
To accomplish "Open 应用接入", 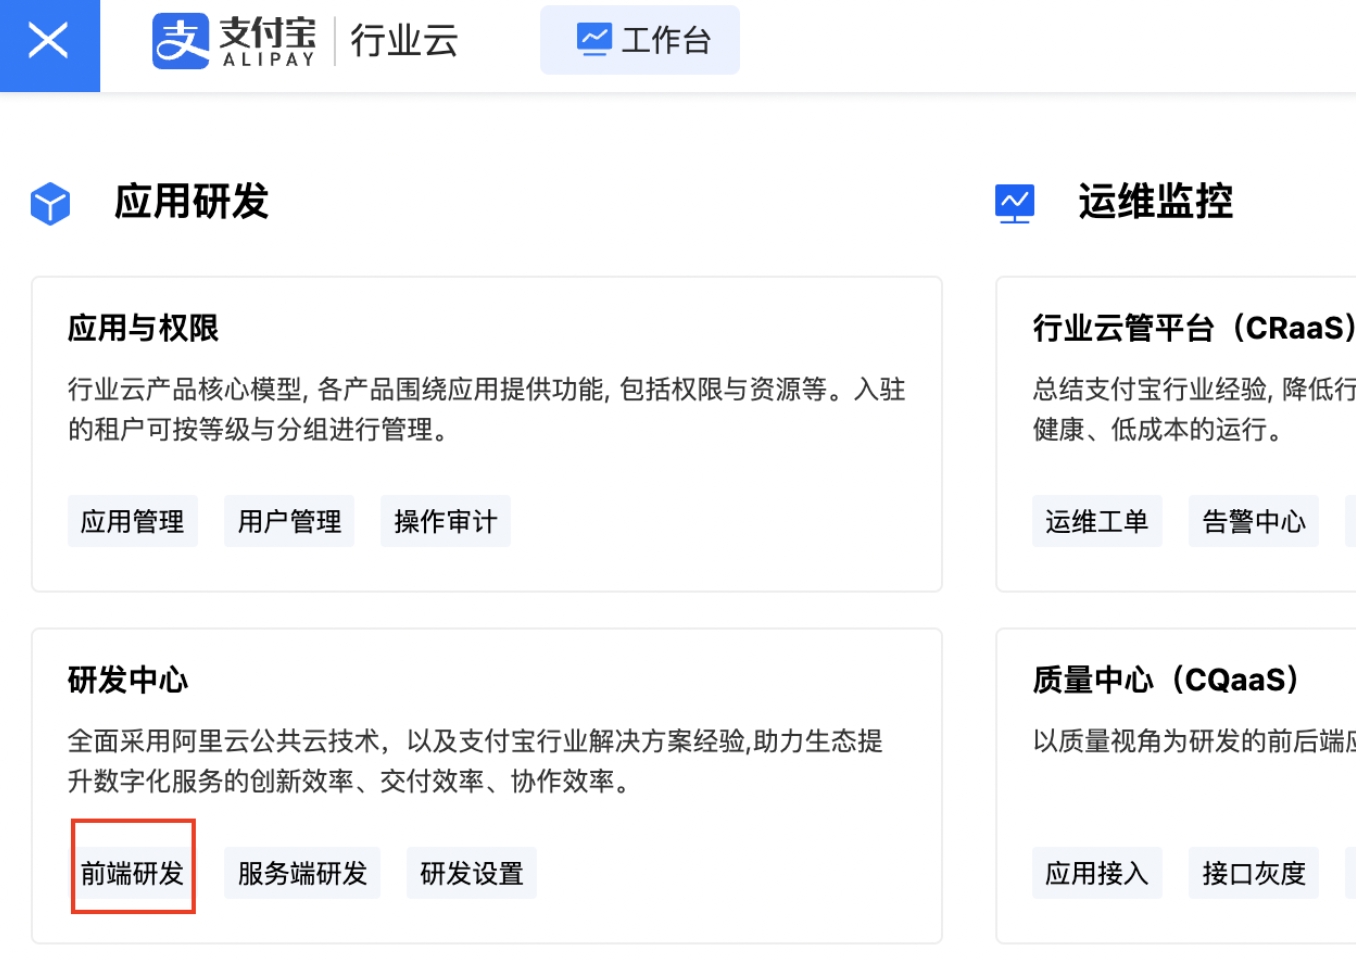I will tap(1097, 872).
